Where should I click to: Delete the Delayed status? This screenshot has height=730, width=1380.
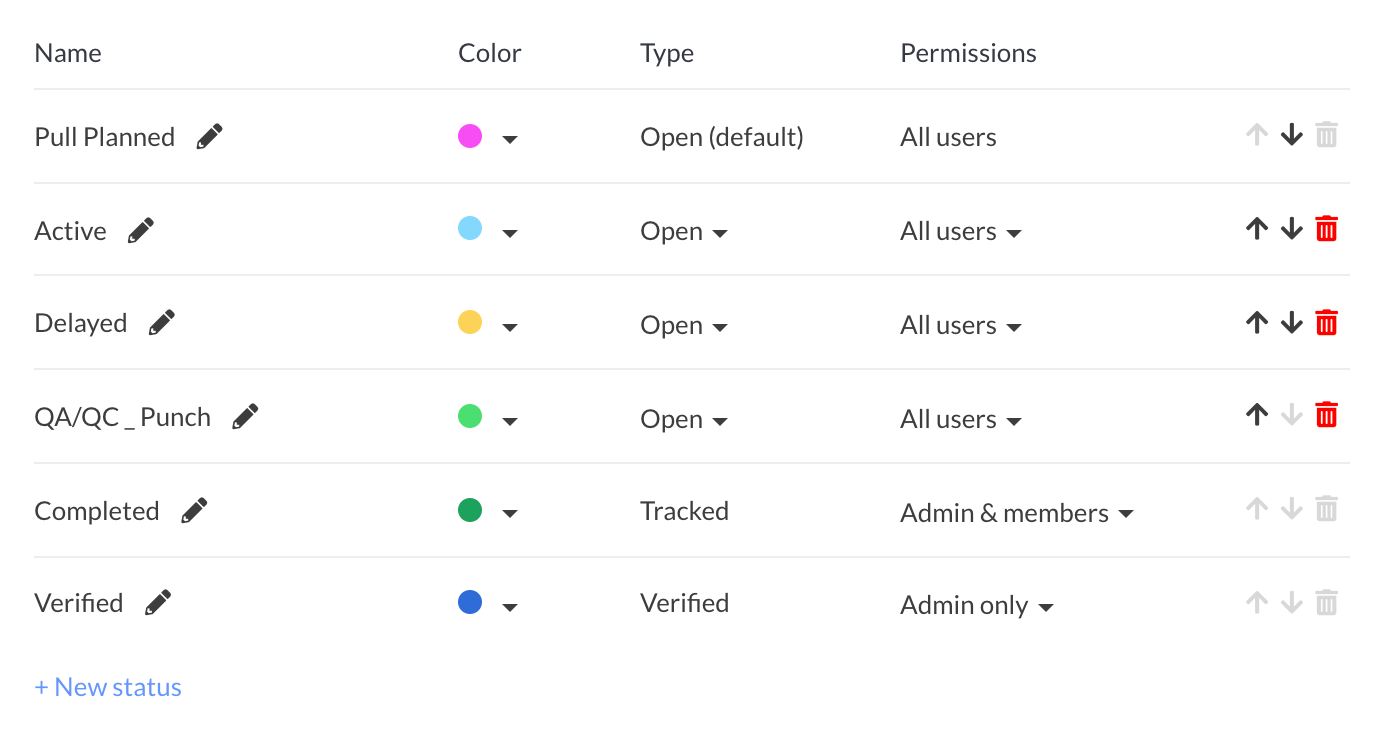(1326, 323)
